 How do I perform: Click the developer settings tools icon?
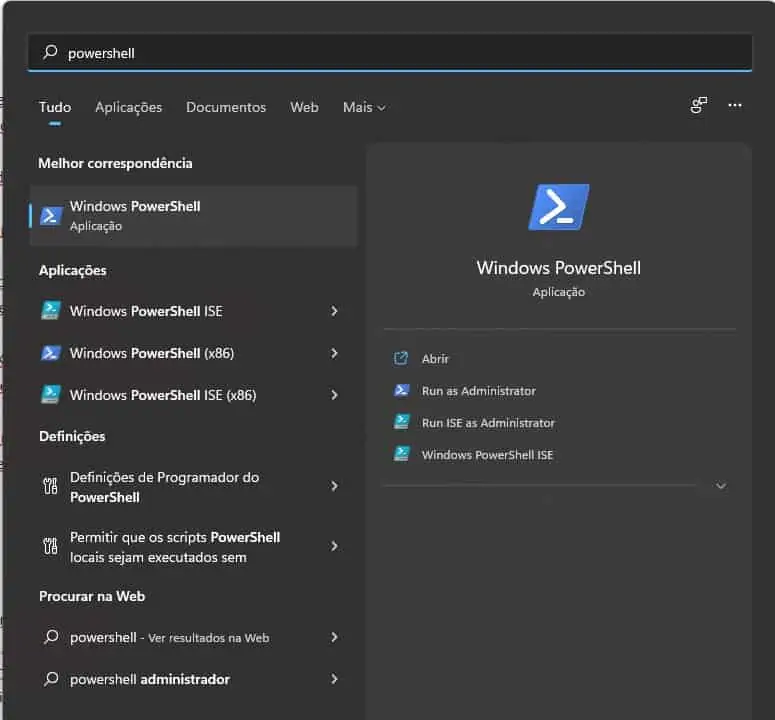click(x=51, y=487)
